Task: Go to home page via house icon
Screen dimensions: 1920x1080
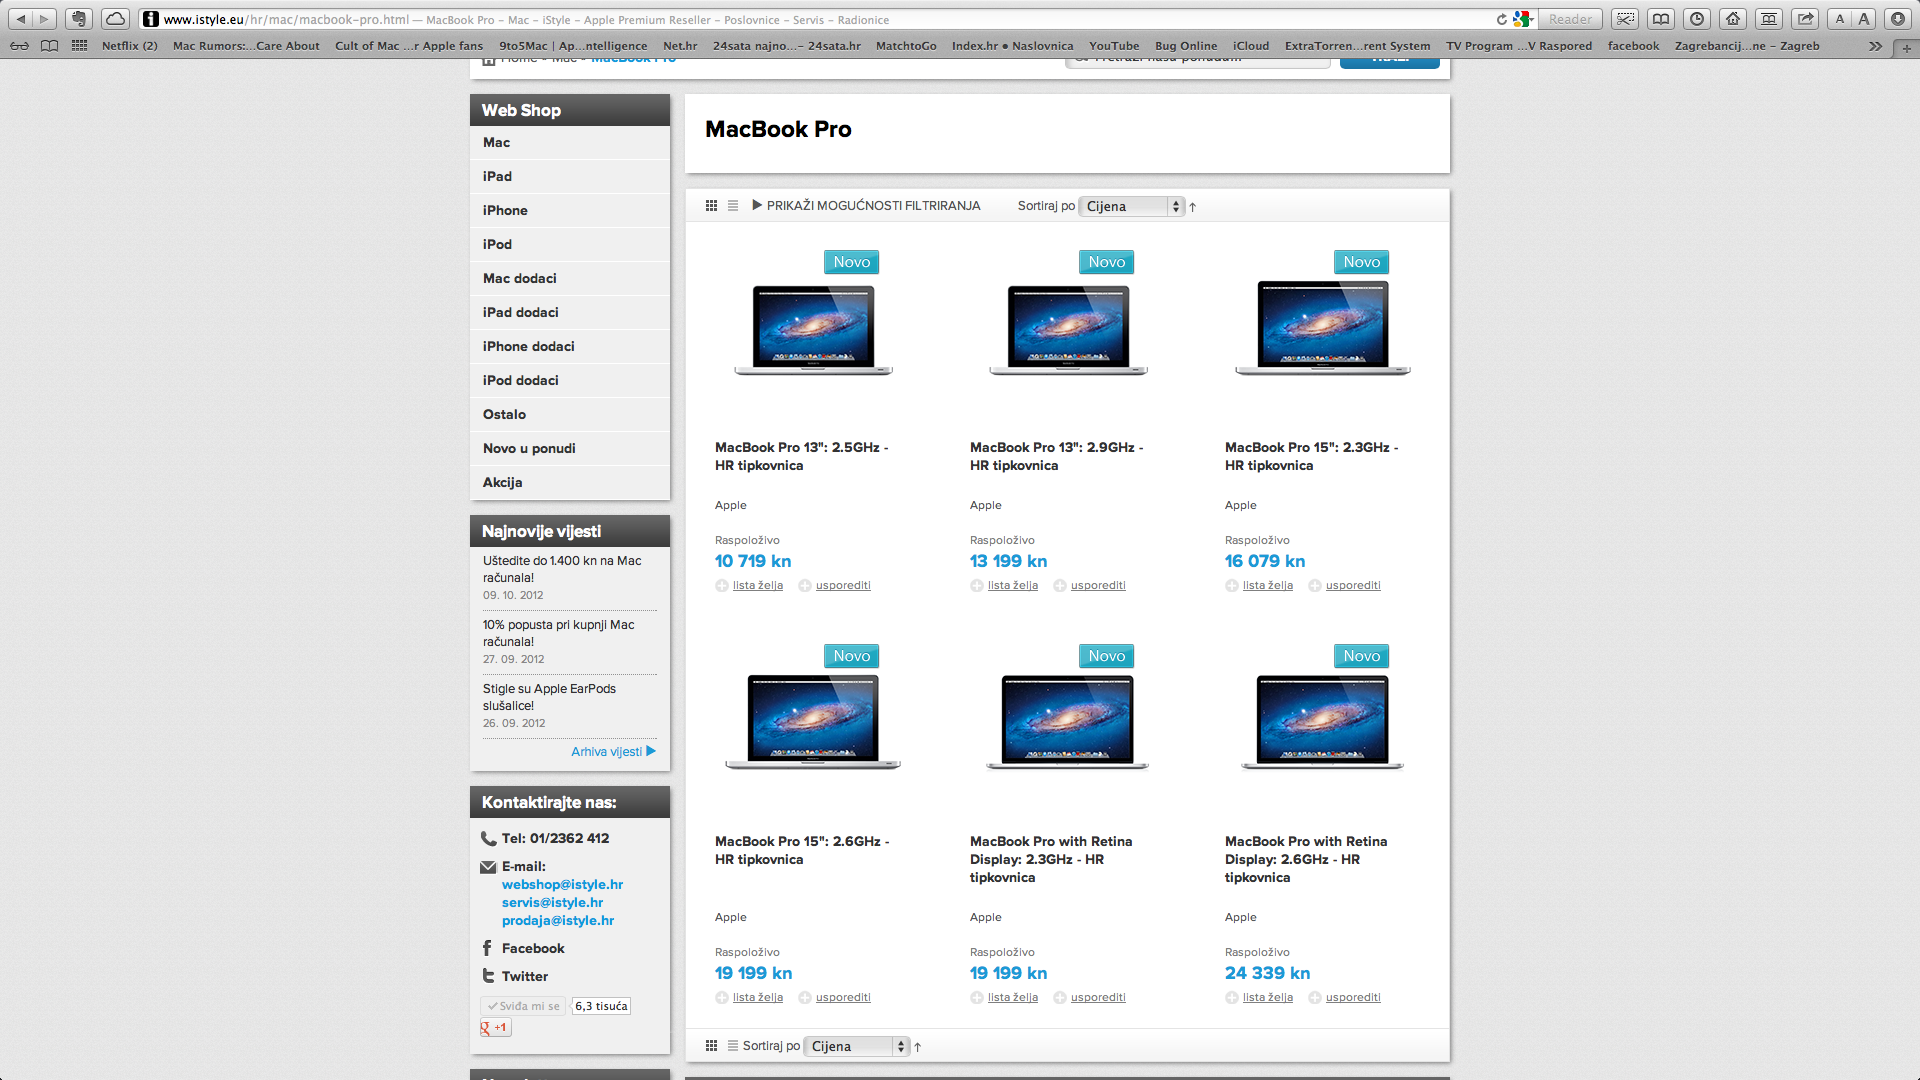Action: point(1733,19)
